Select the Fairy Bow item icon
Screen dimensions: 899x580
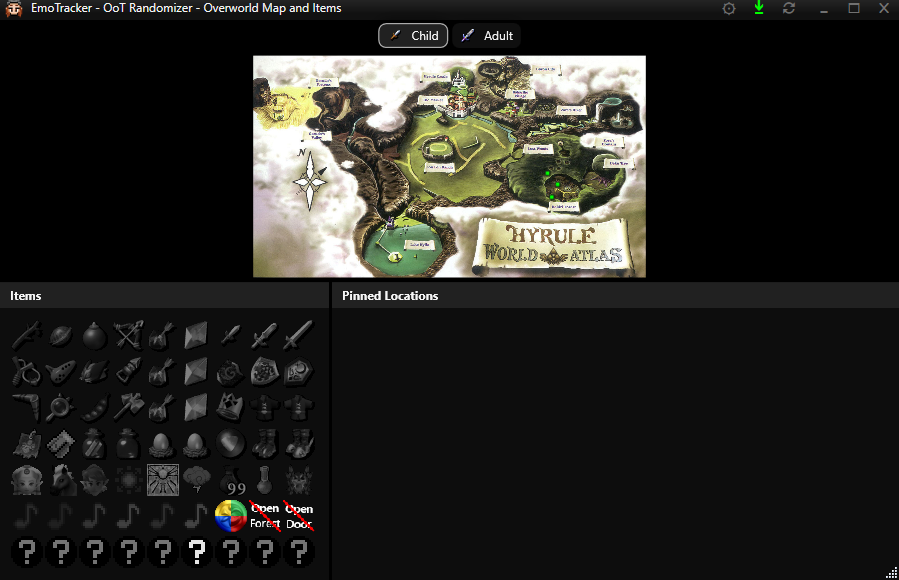click(x=128, y=335)
